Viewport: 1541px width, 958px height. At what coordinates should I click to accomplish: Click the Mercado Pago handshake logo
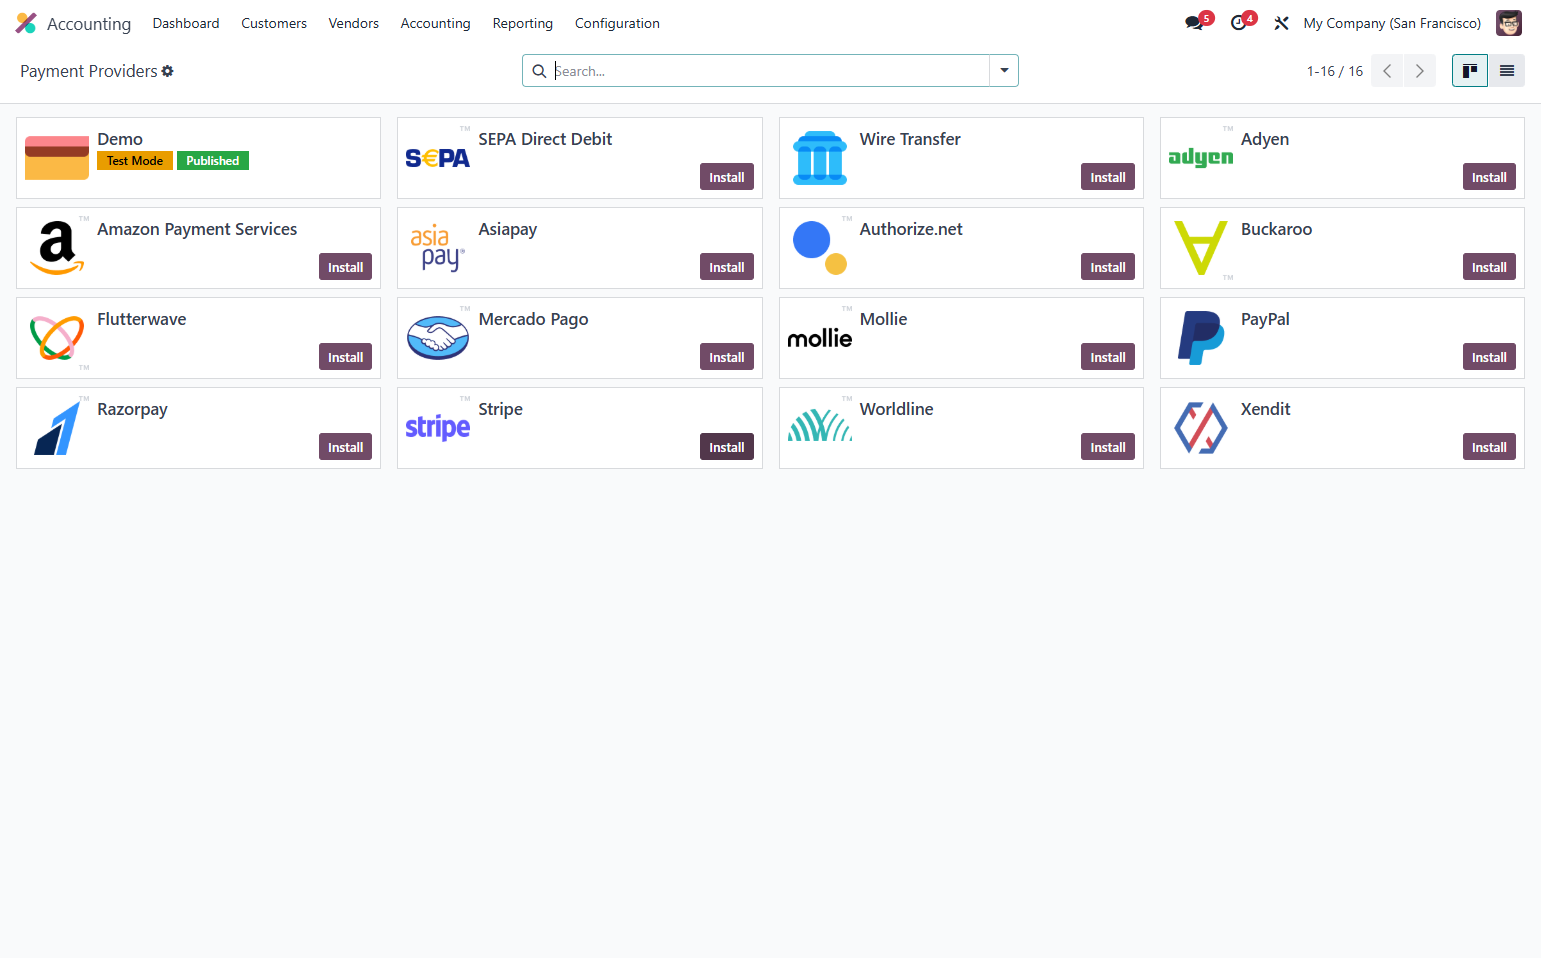coord(438,338)
